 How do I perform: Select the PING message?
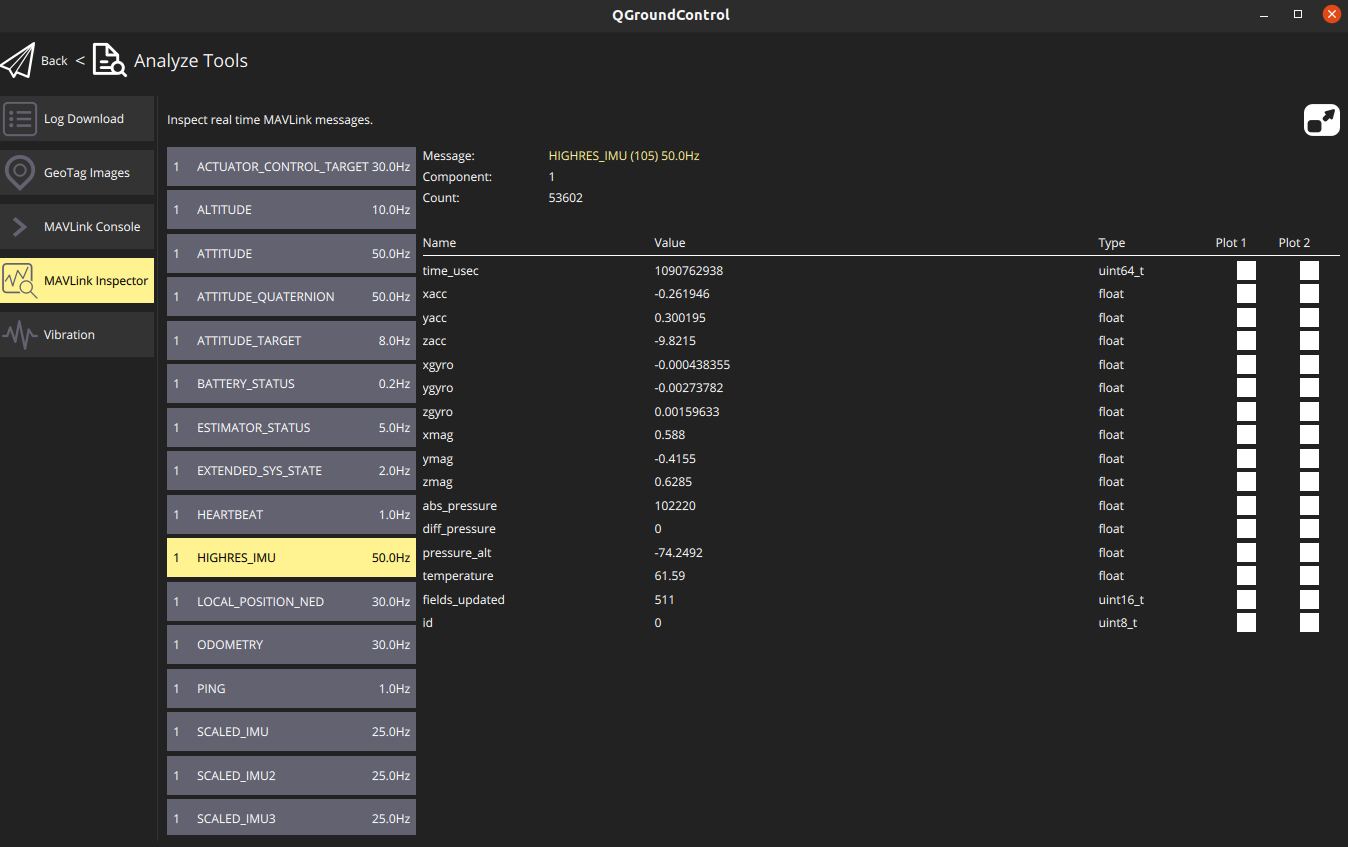coord(291,689)
